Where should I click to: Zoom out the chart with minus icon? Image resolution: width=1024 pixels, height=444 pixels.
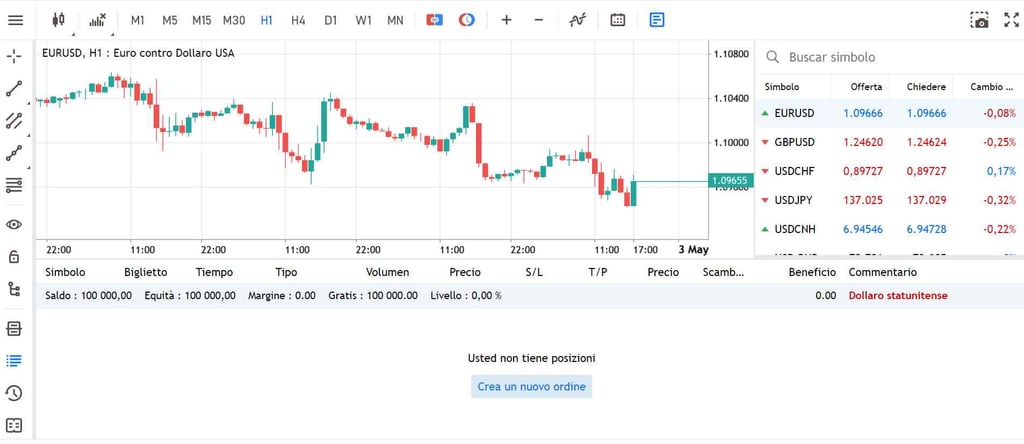[x=539, y=20]
